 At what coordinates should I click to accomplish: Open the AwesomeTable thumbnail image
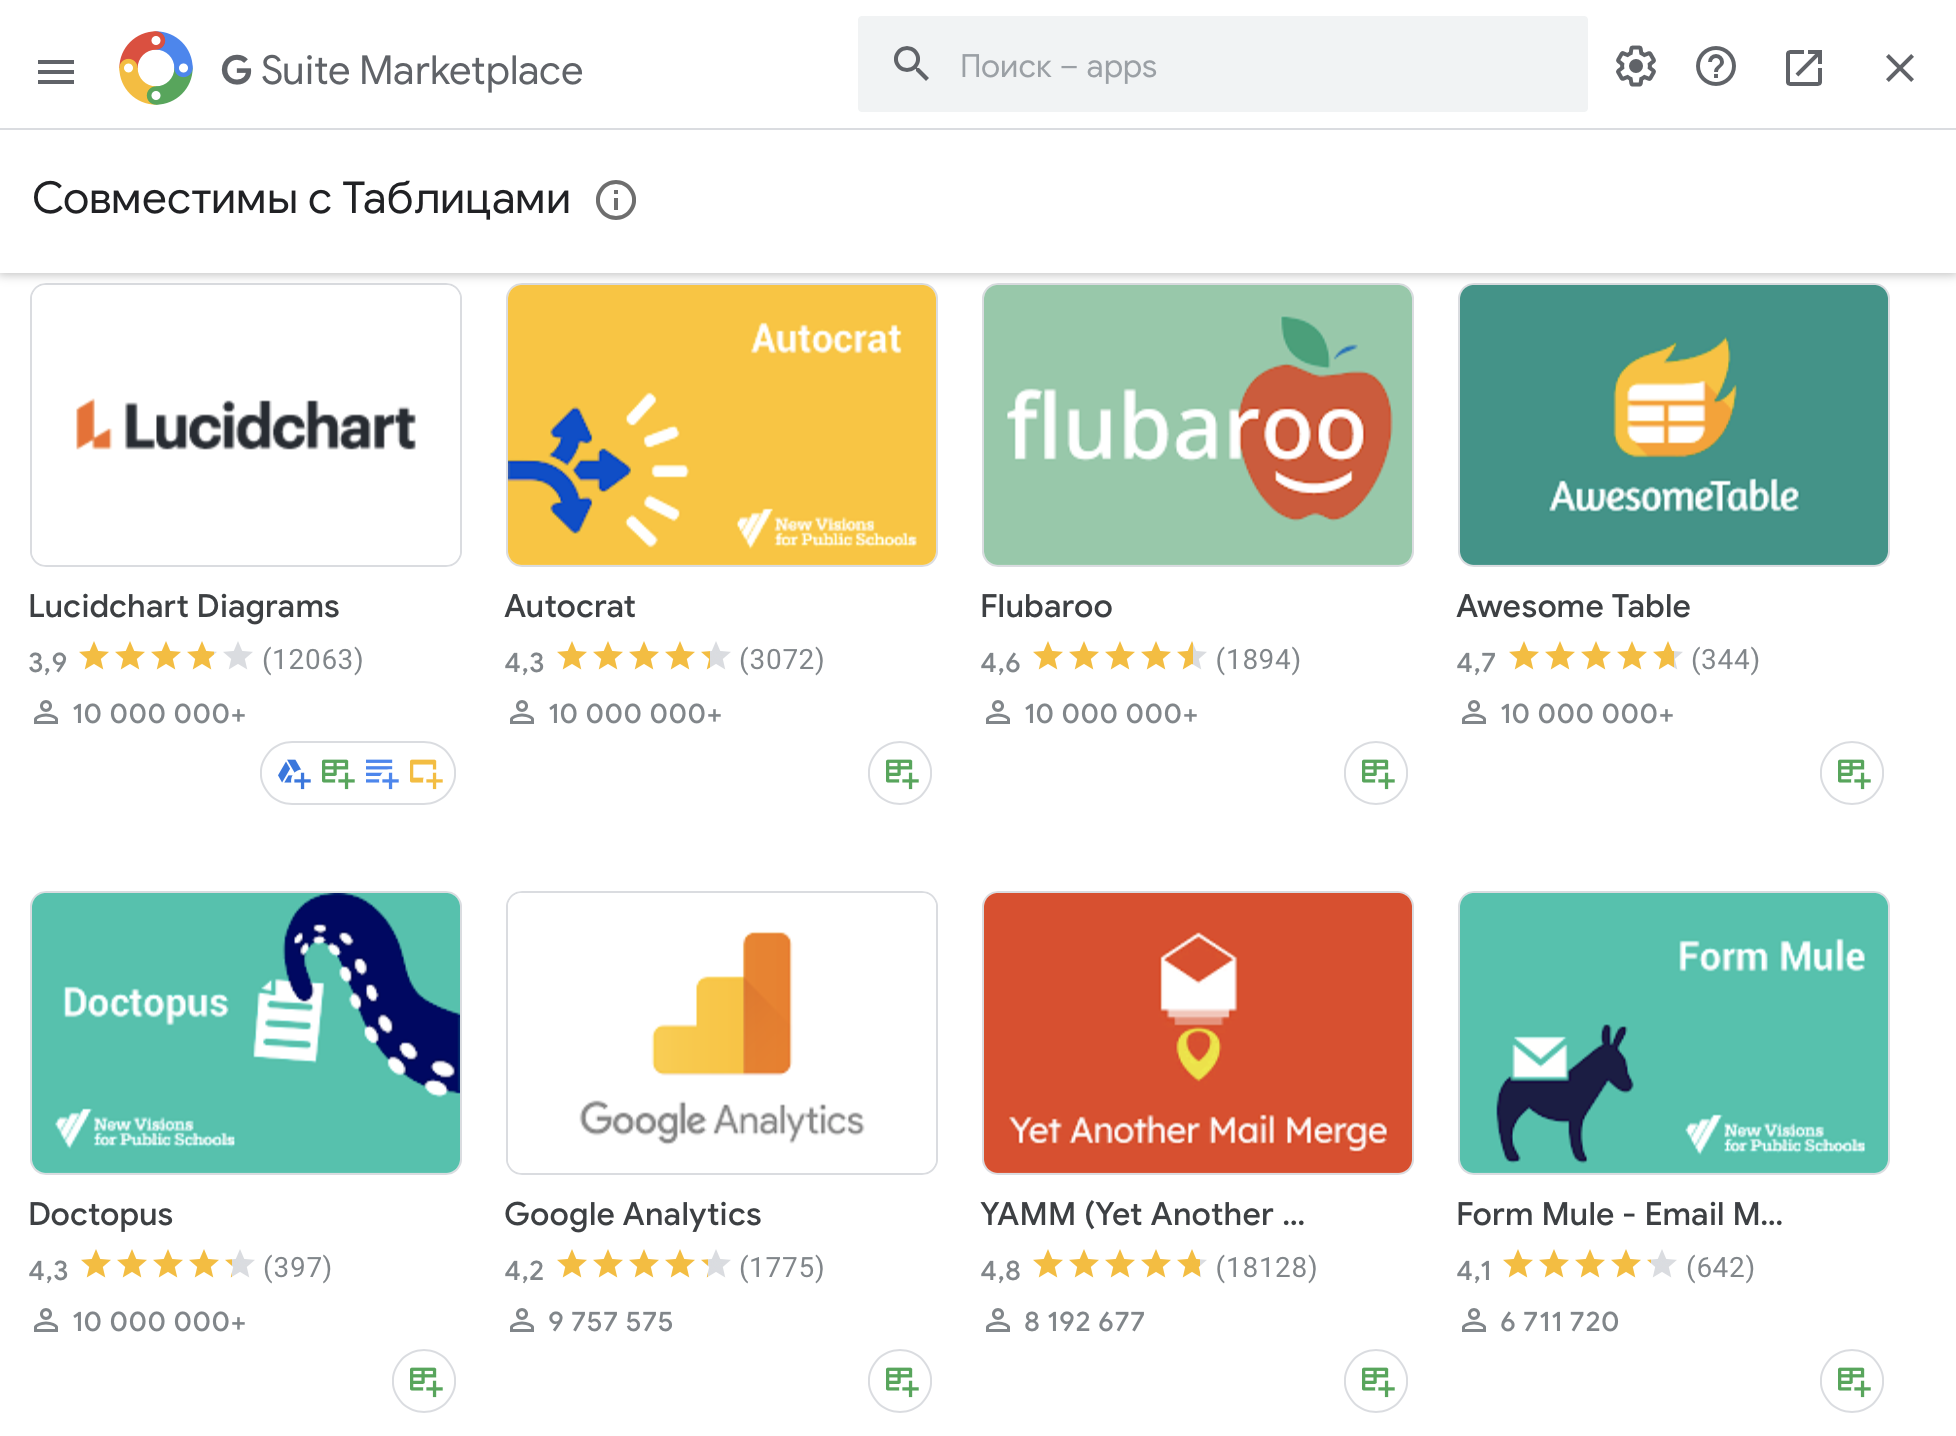(1674, 425)
